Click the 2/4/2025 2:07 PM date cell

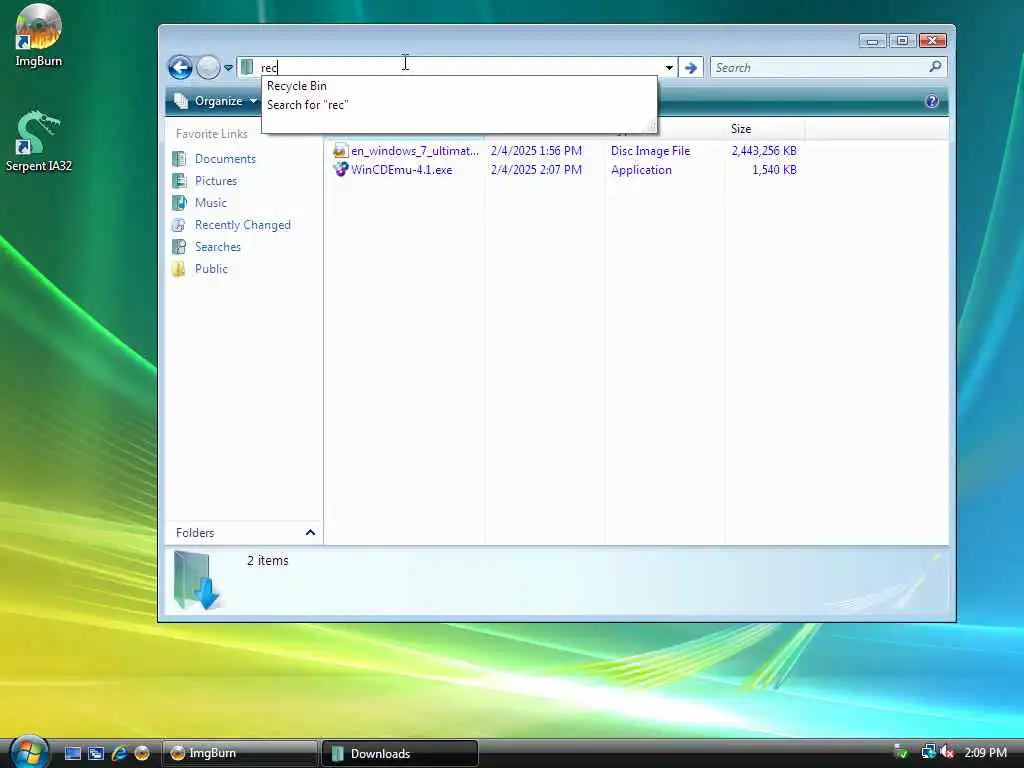click(x=536, y=170)
